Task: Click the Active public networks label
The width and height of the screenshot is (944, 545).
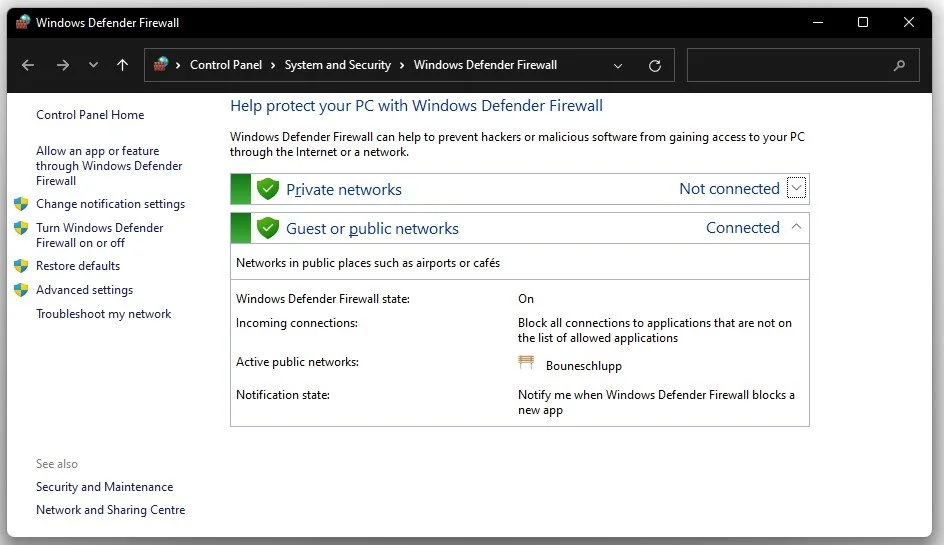Action: (297, 362)
